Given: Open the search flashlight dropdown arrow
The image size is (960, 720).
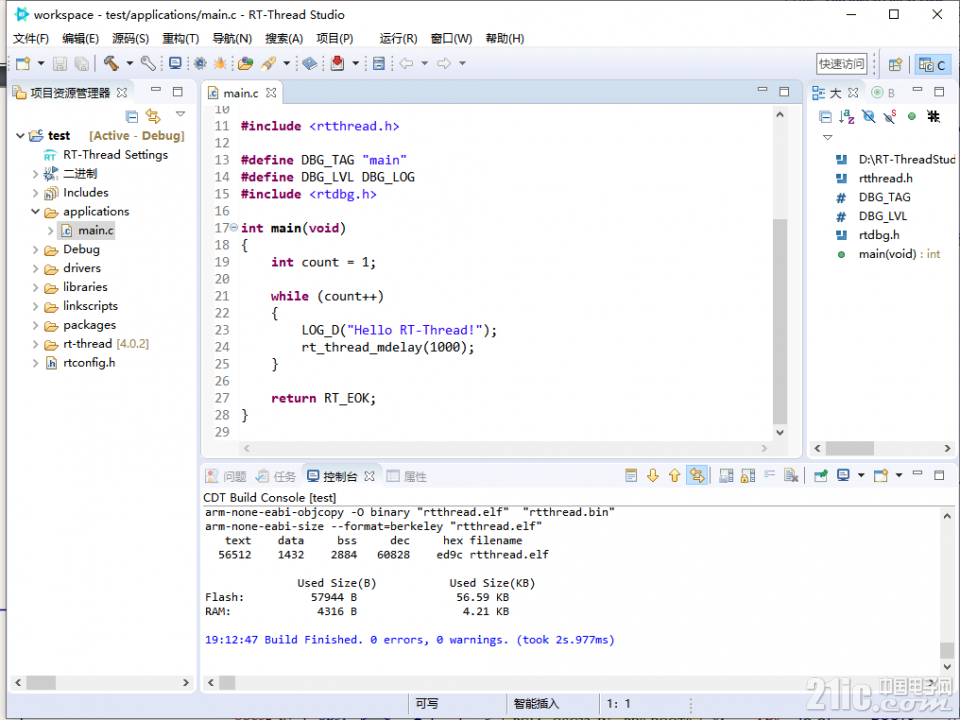Looking at the screenshot, I should (286, 63).
